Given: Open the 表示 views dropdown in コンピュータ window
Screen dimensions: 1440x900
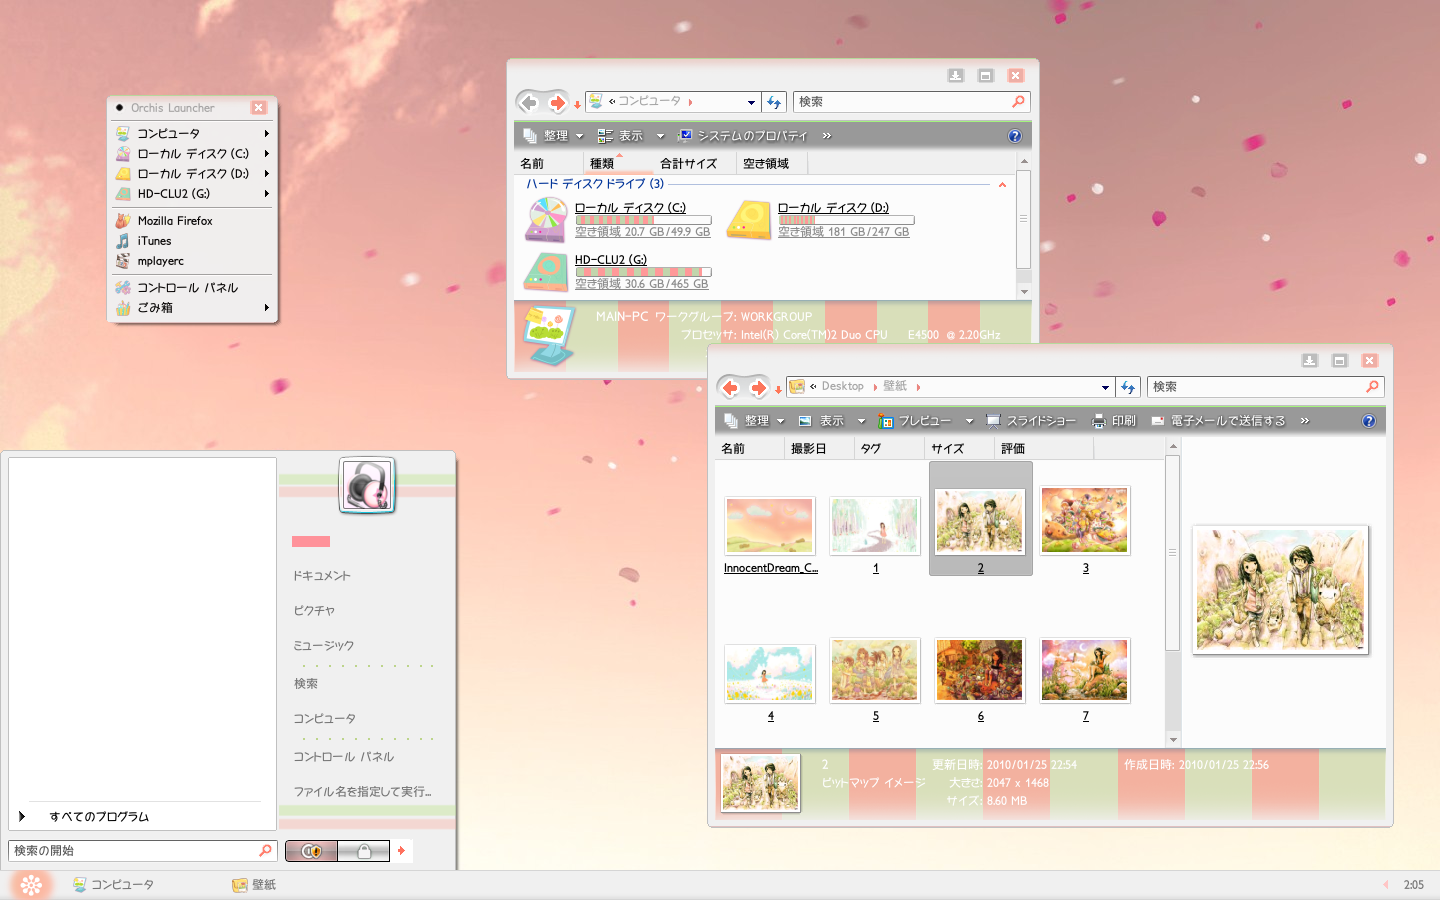Looking at the screenshot, I should point(660,136).
